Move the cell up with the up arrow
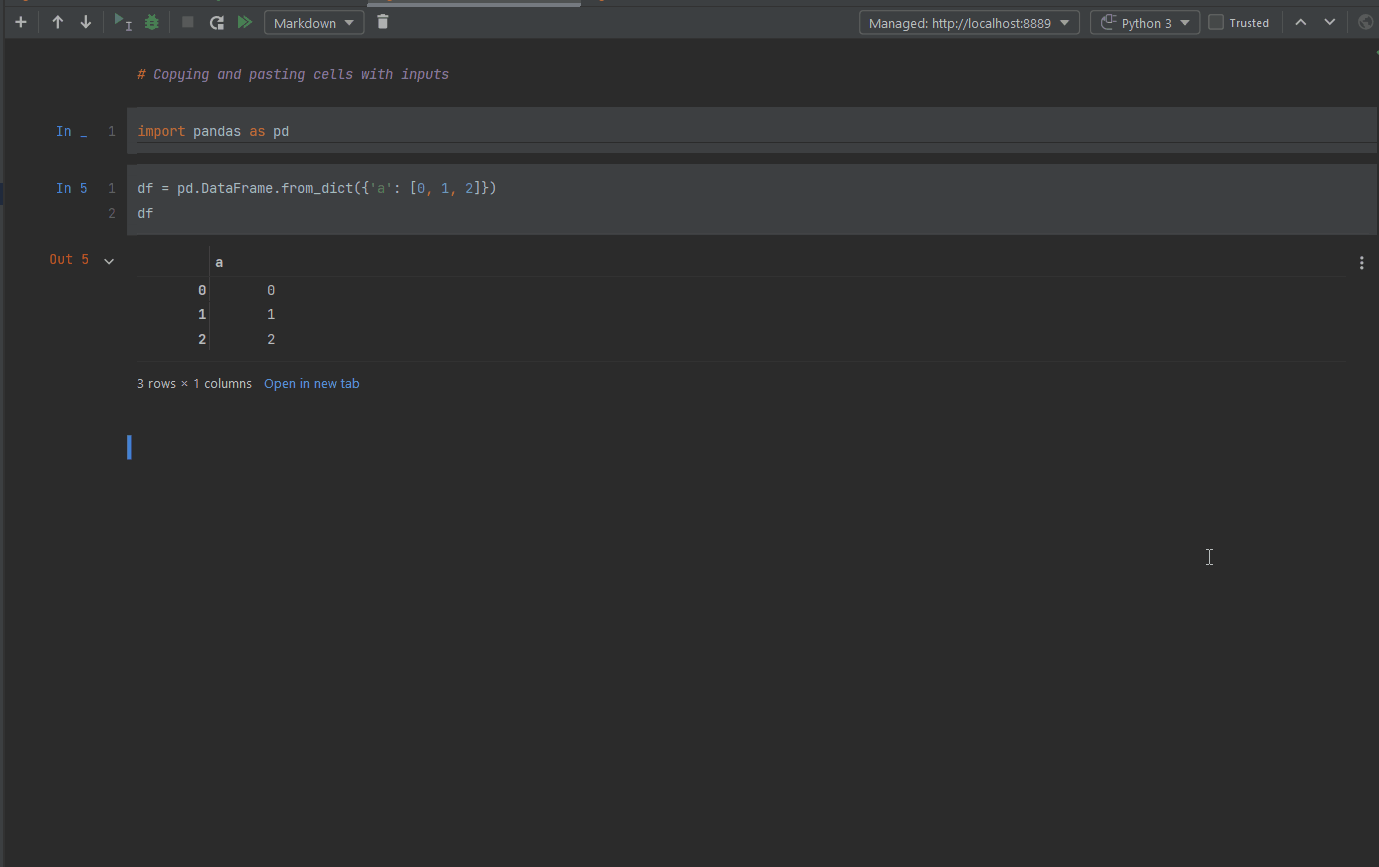Image resolution: width=1379 pixels, height=867 pixels. pos(58,22)
